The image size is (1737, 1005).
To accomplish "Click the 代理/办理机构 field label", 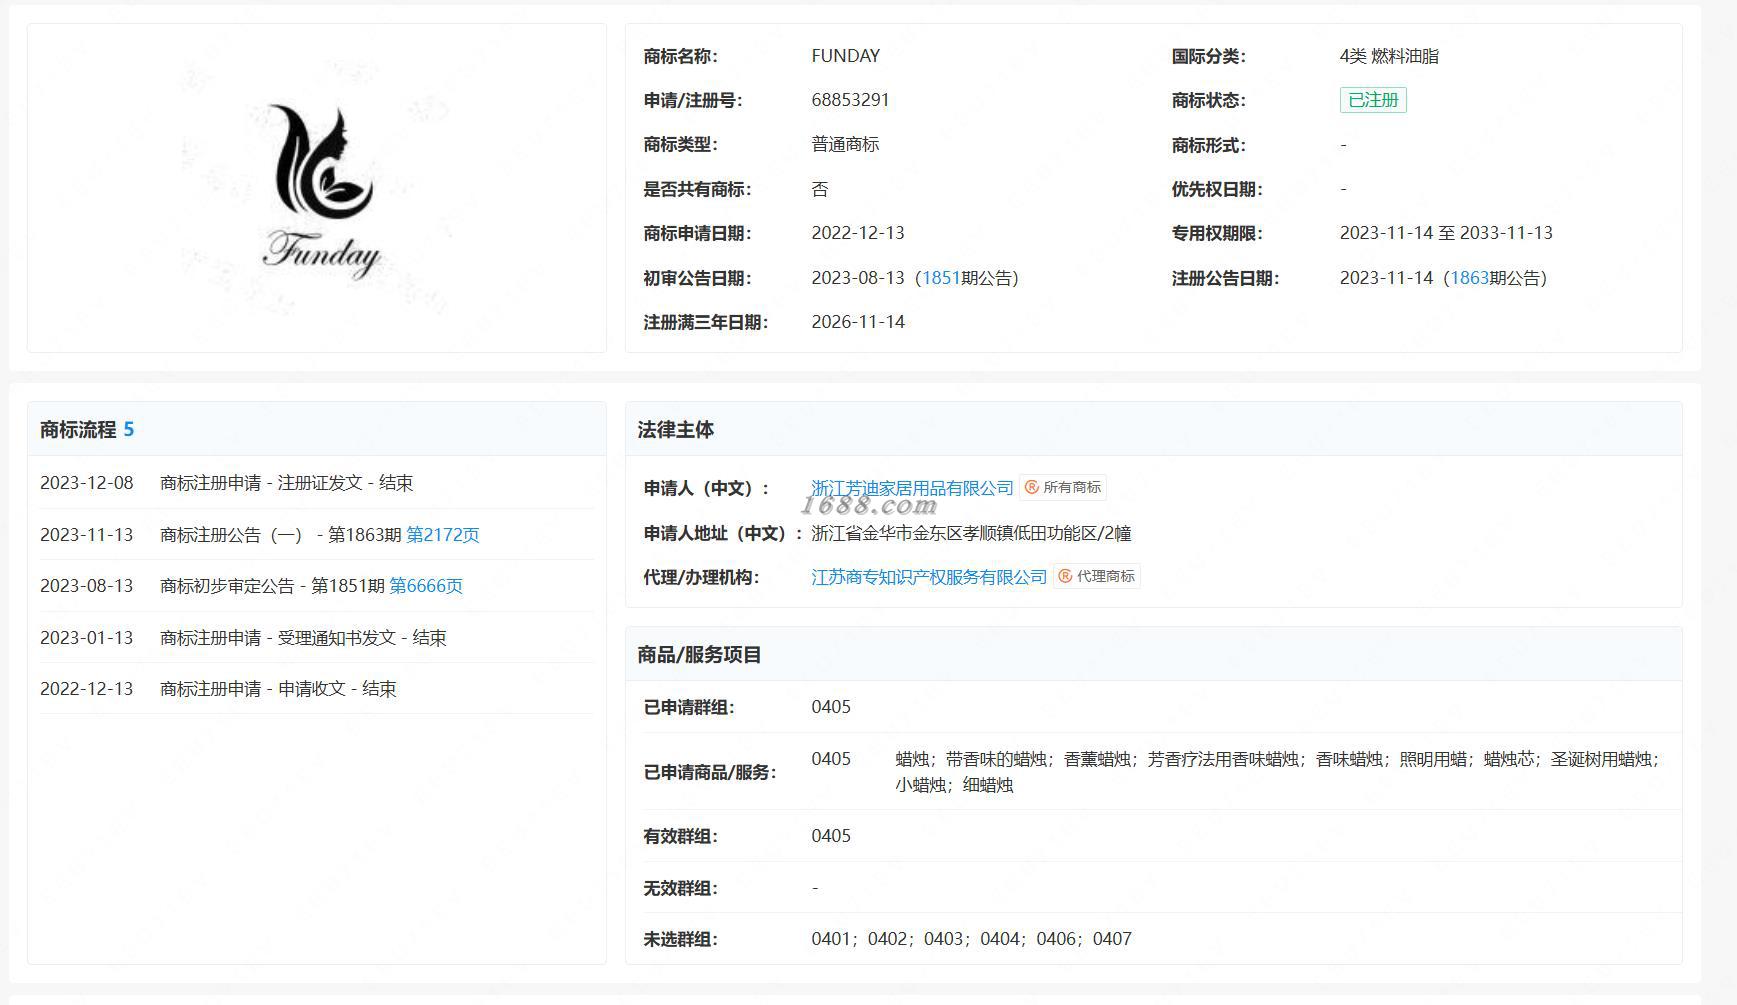I will click(x=701, y=577).
